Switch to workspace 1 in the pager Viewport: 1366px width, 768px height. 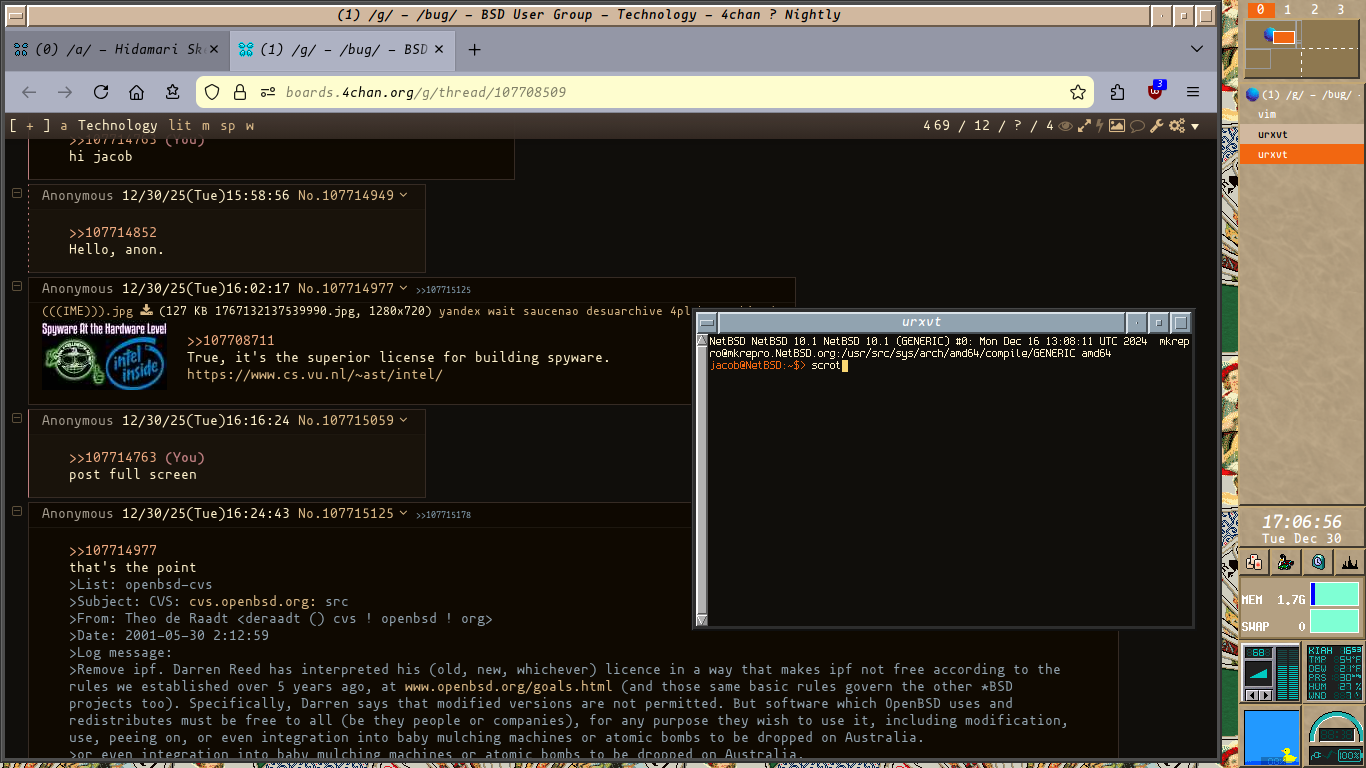click(x=1287, y=10)
